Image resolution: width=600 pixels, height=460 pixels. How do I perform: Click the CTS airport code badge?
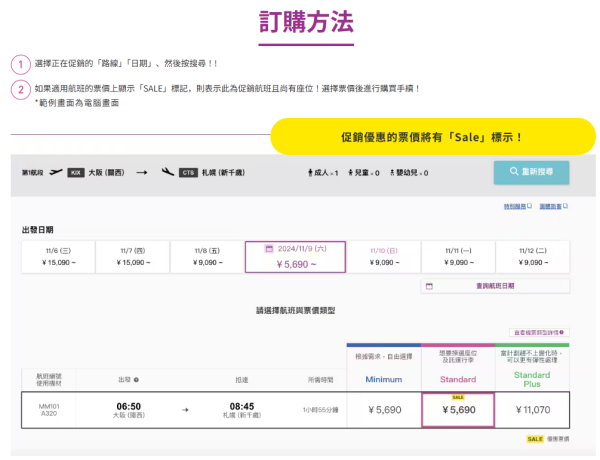(188, 173)
